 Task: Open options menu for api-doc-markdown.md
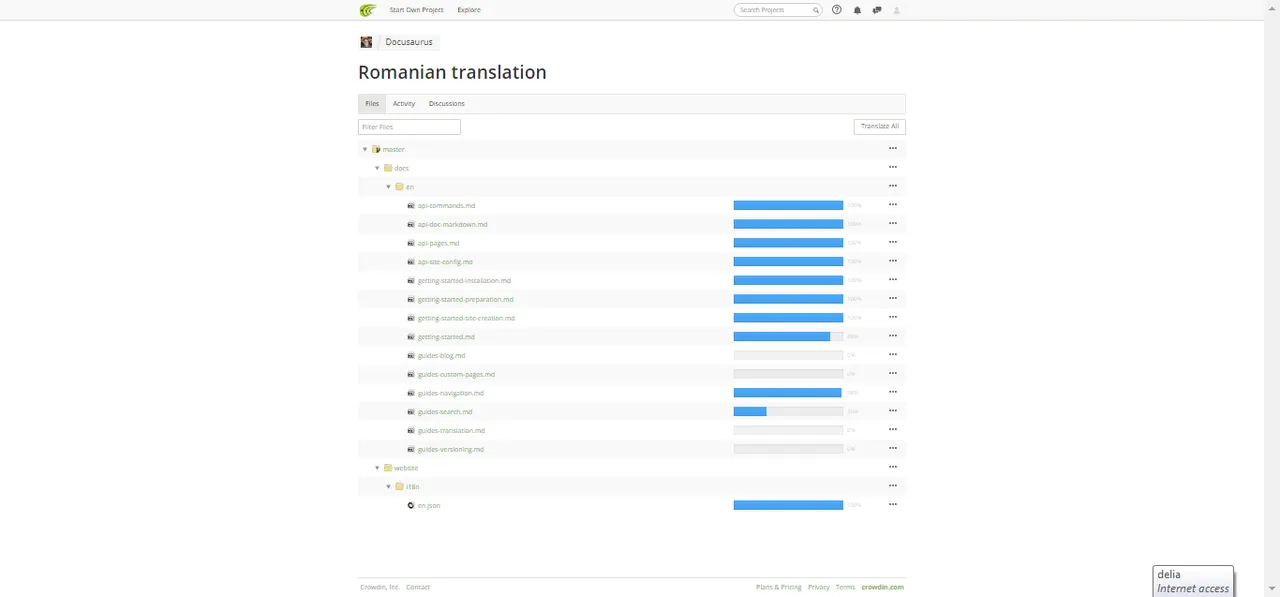(x=893, y=223)
